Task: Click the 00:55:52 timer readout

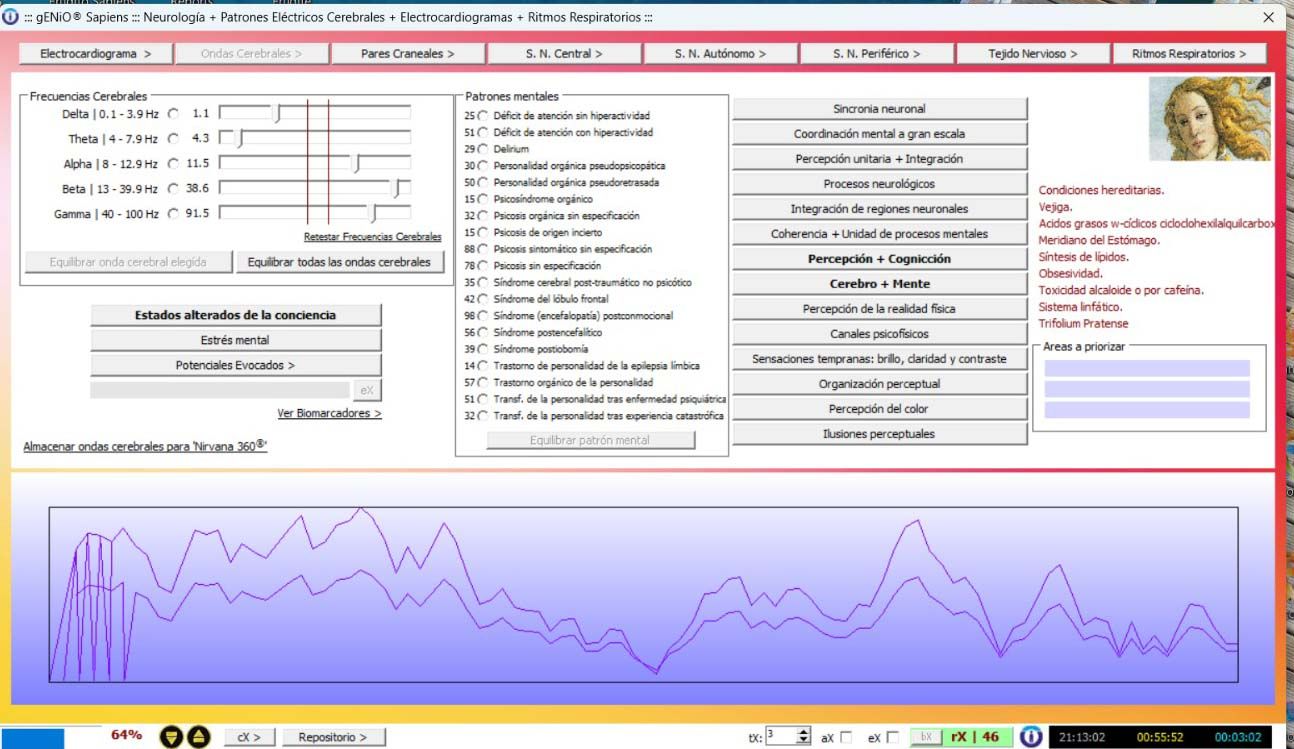Action: click(1160, 738)
